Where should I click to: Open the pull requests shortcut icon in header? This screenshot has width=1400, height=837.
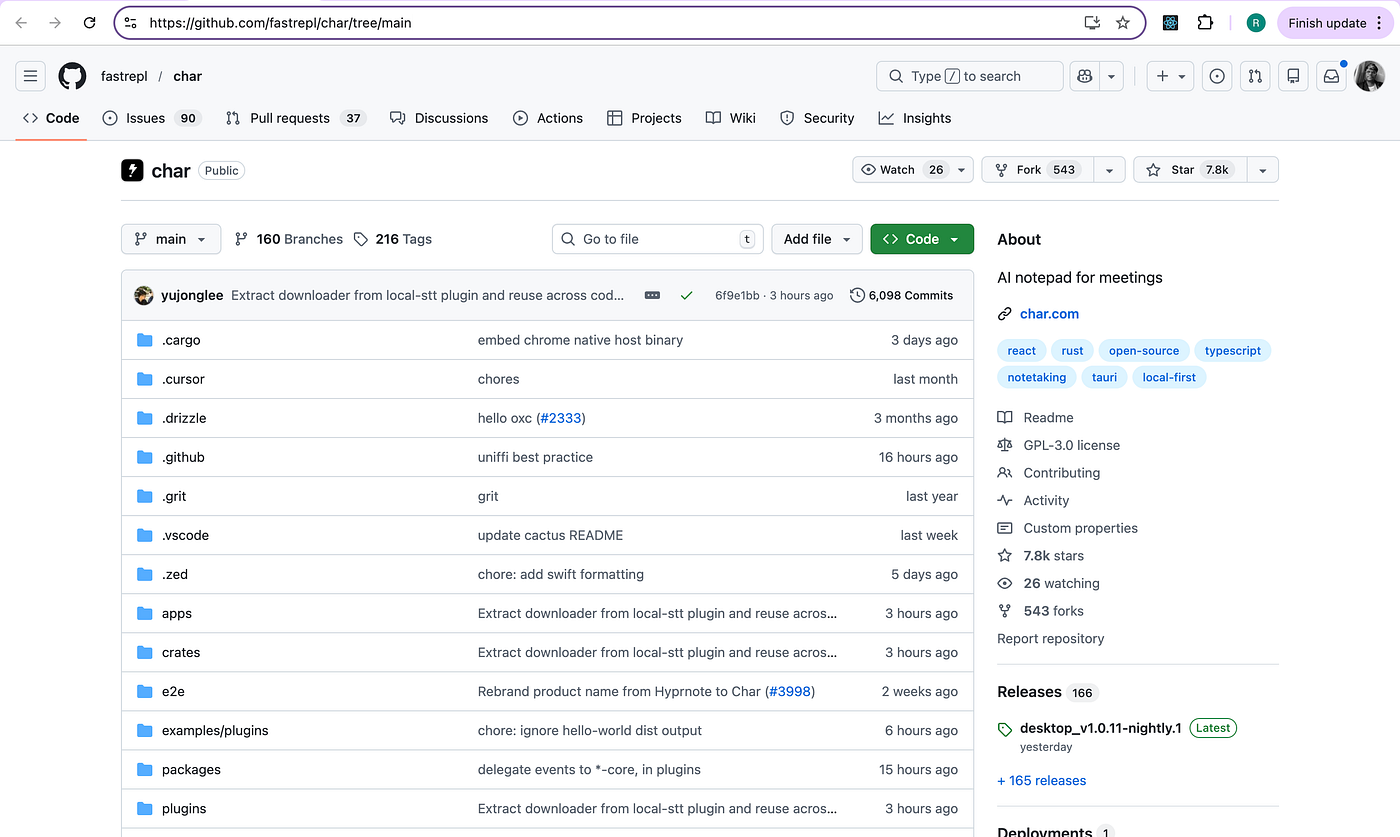click(1255, 76)
